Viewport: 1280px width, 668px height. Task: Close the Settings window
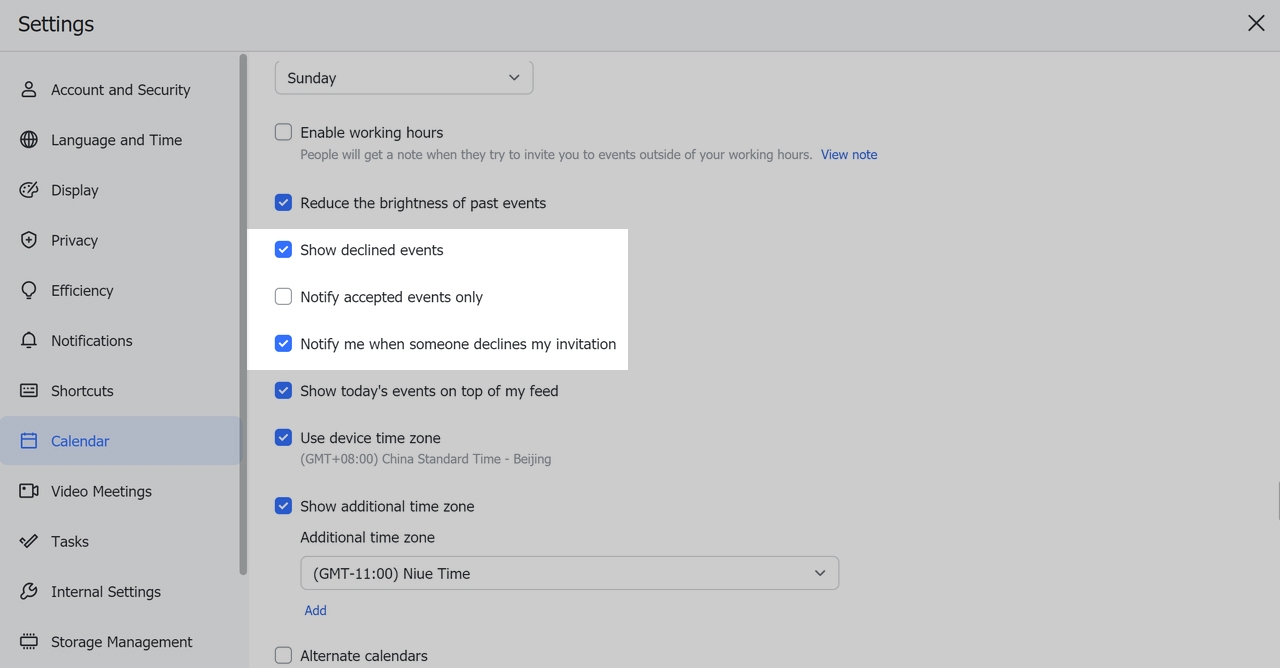(x=1256, y=24)
